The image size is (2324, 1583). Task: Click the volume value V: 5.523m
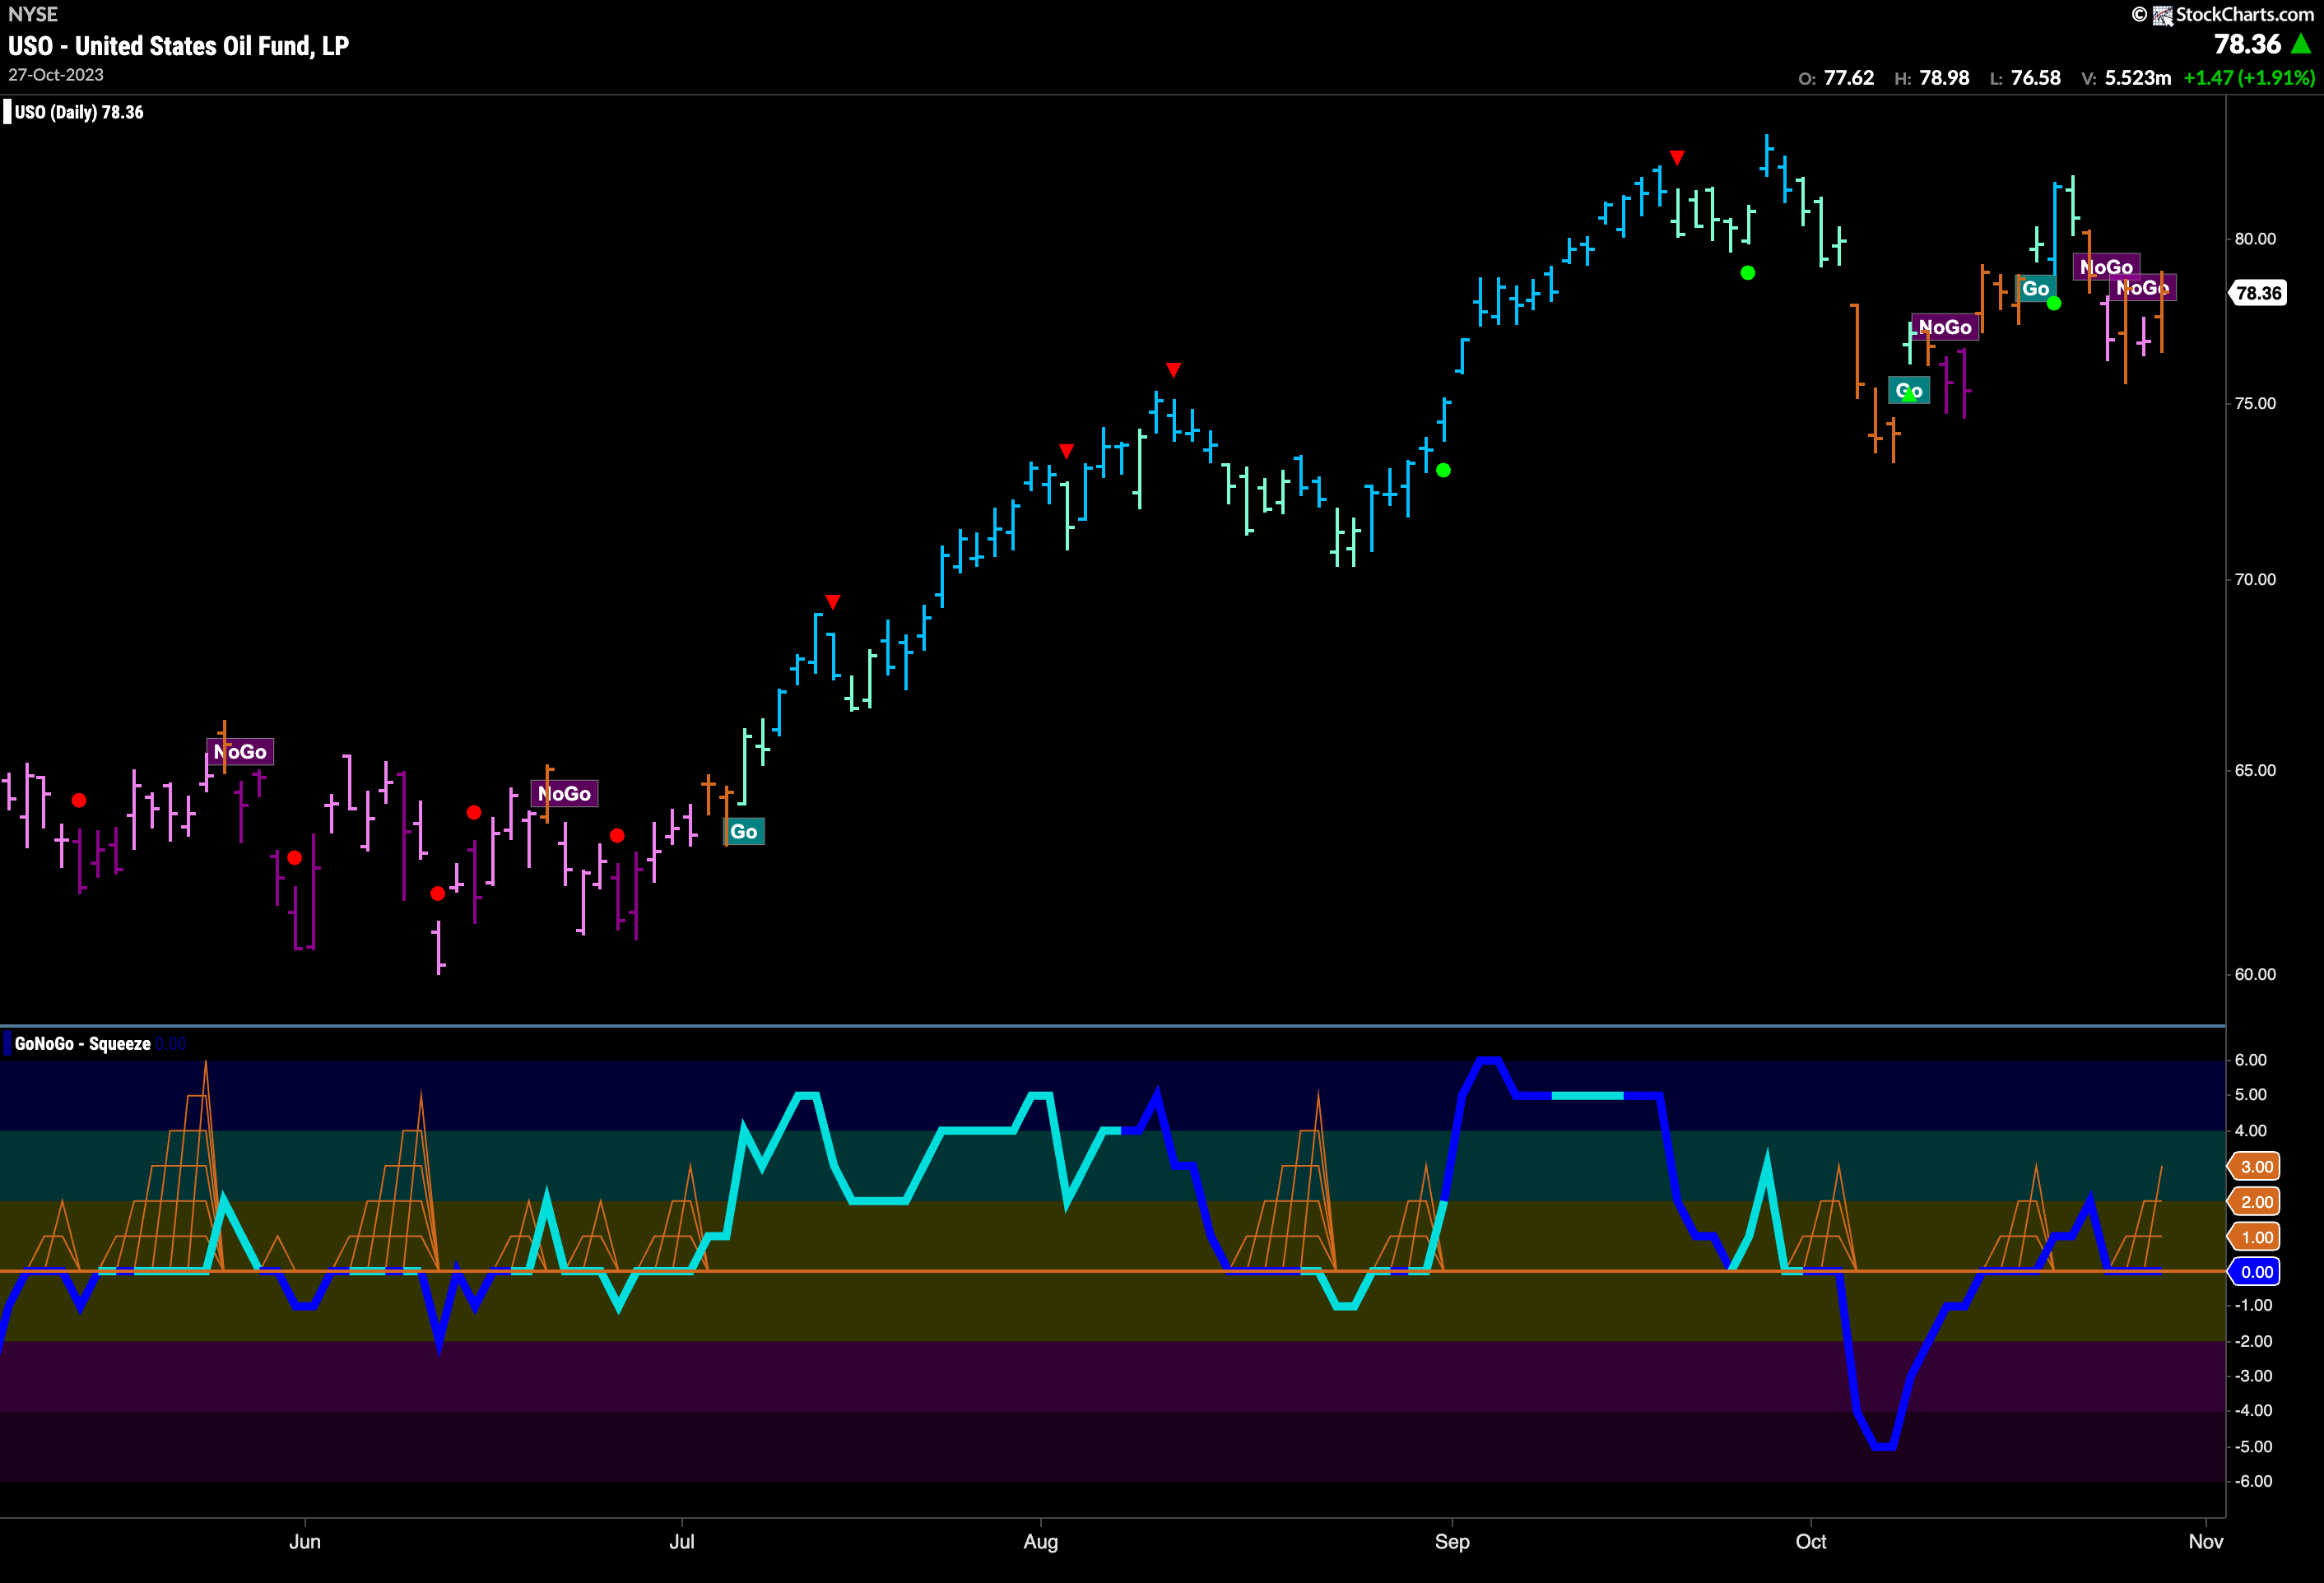pyautogui.click(x=2126, y=78)
